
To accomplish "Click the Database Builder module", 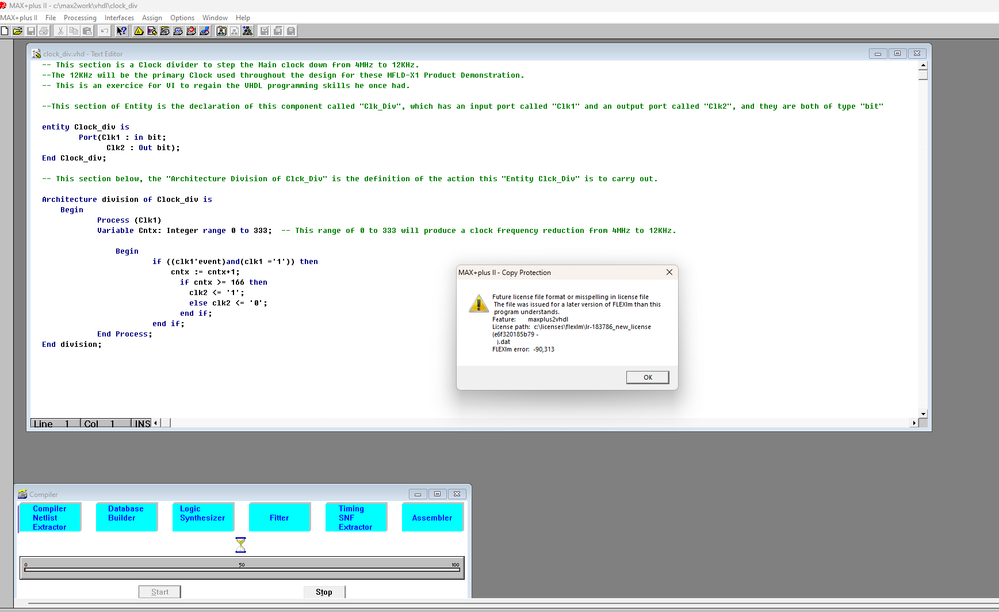I will pyautogui.click(x=126, y=517).
